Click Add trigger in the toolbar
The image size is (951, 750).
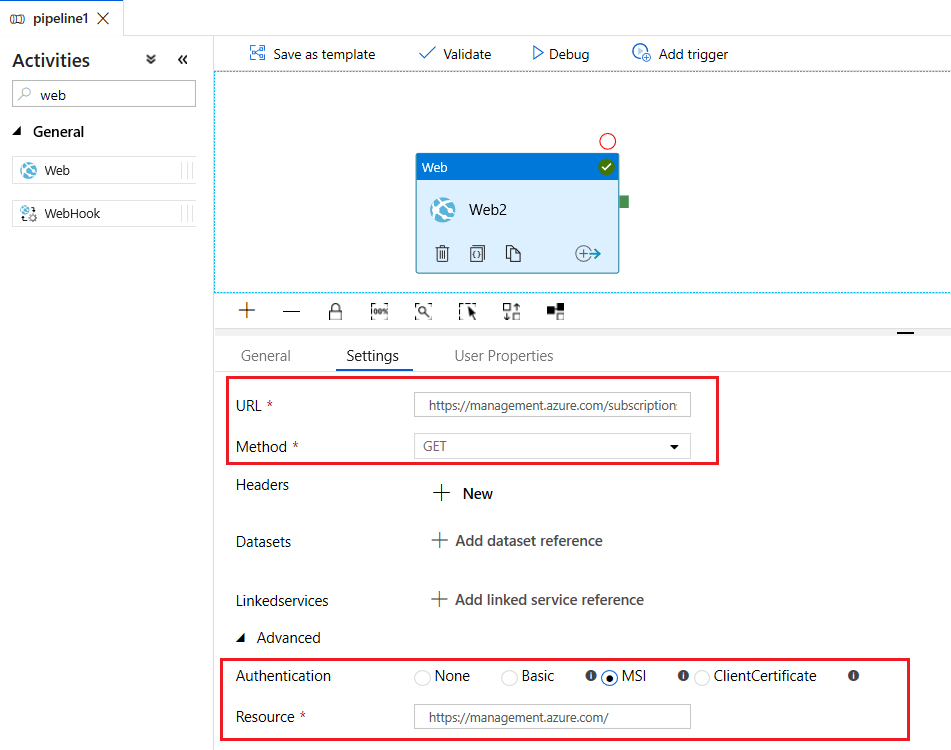click(x=680, y=53)
